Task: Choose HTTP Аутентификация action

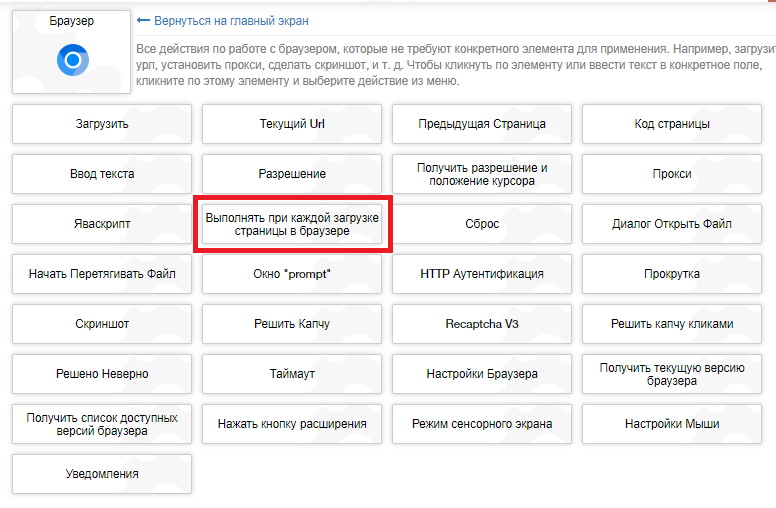Action: tap(482, 274)
